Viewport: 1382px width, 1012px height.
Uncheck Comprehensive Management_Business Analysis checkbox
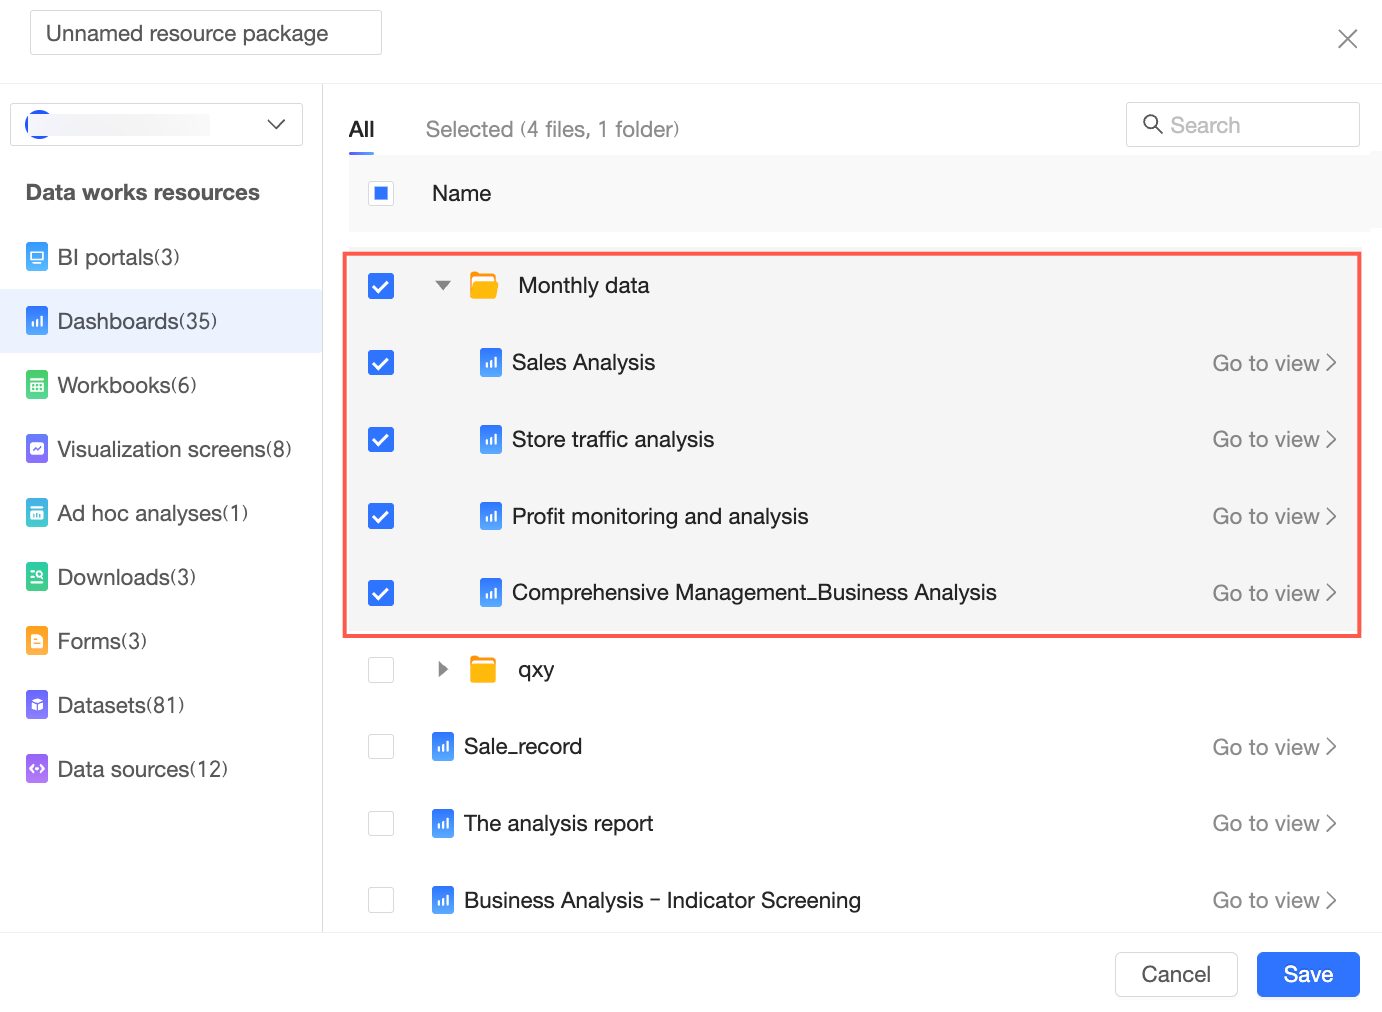[x=381, y=593]
